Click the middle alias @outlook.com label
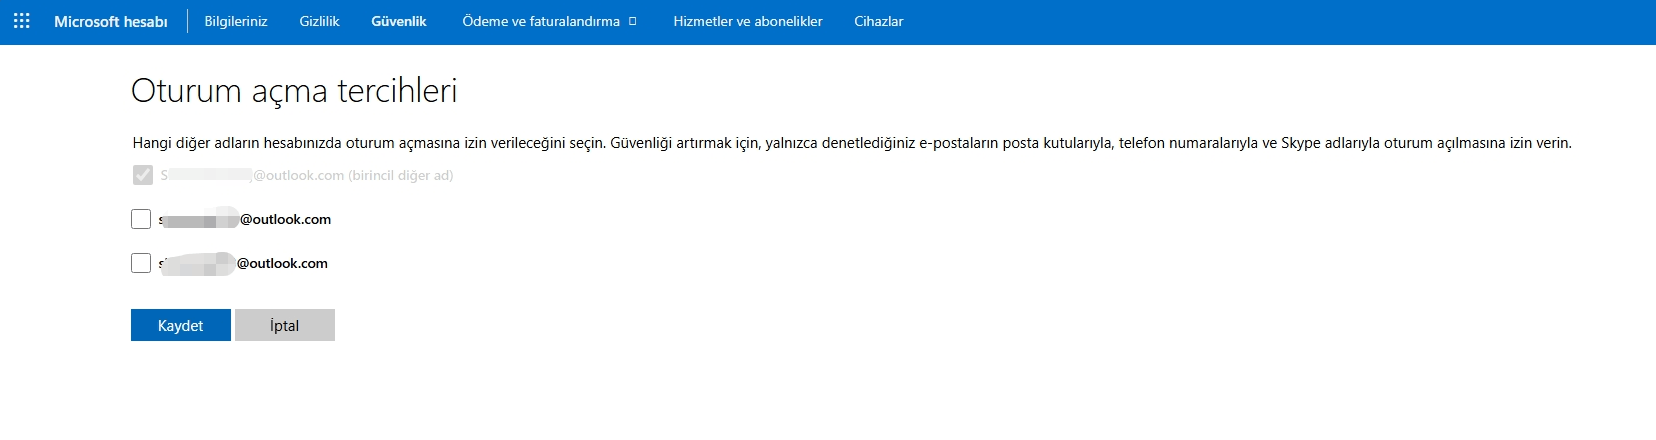The width and height of the screenshot is (1656, 440). 245,219
